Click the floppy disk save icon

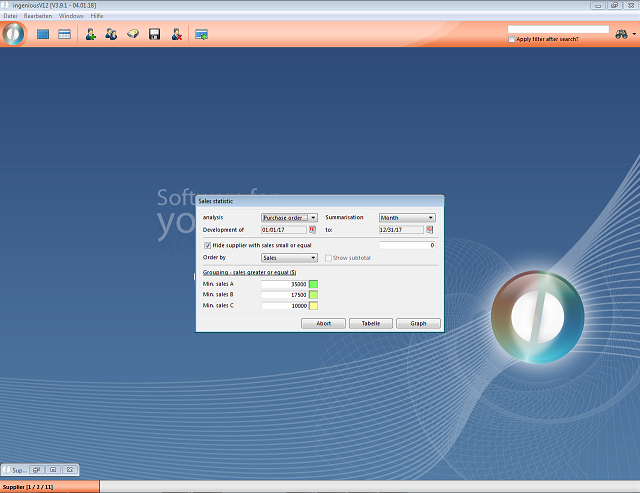[x=155, y=35]
